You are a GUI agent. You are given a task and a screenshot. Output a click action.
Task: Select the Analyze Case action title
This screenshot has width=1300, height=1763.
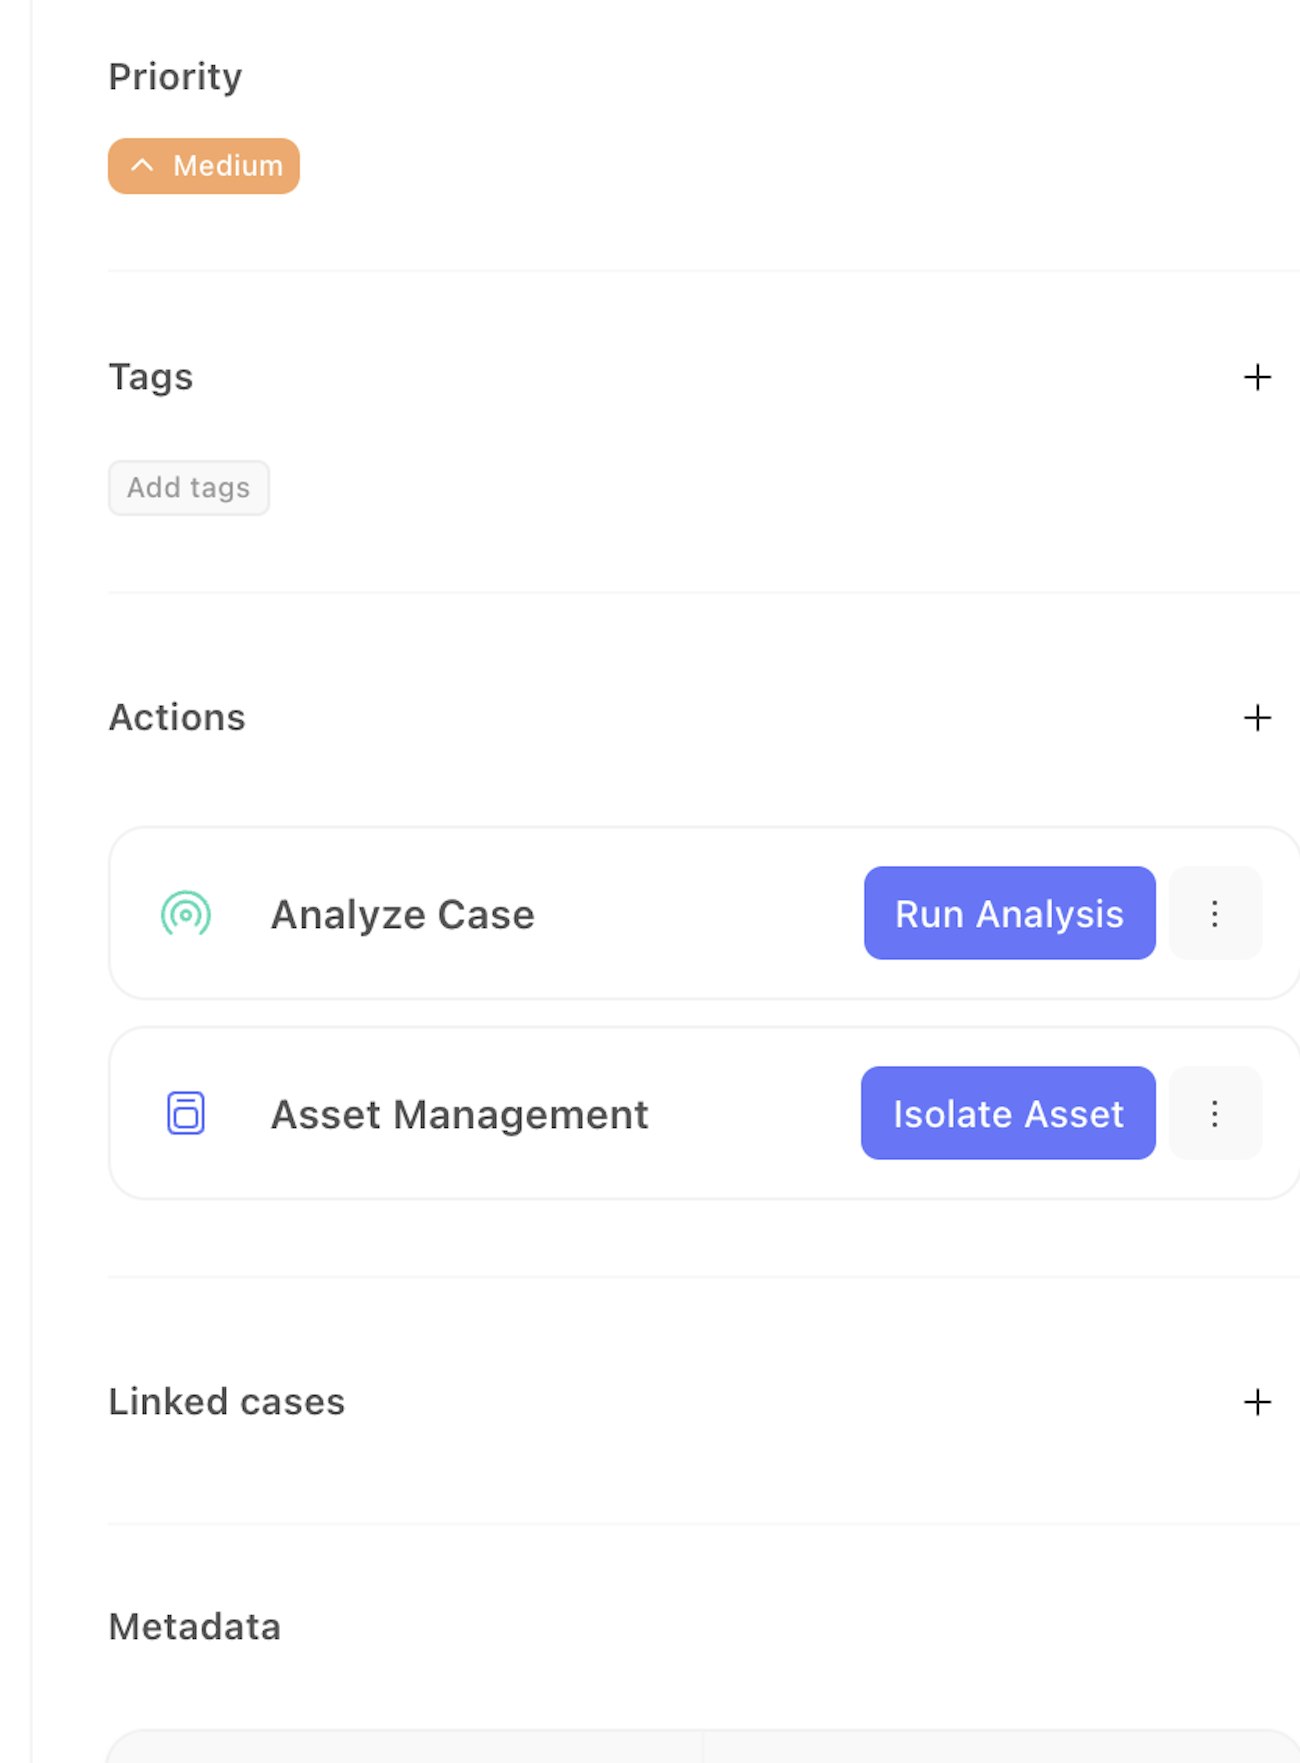[x=403, y=915]
